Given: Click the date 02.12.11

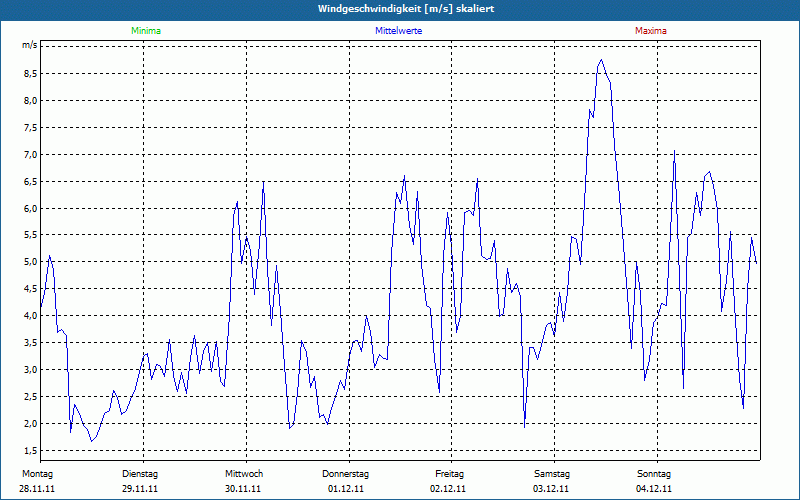Looking at the screenshot, I should click(448, 489).
